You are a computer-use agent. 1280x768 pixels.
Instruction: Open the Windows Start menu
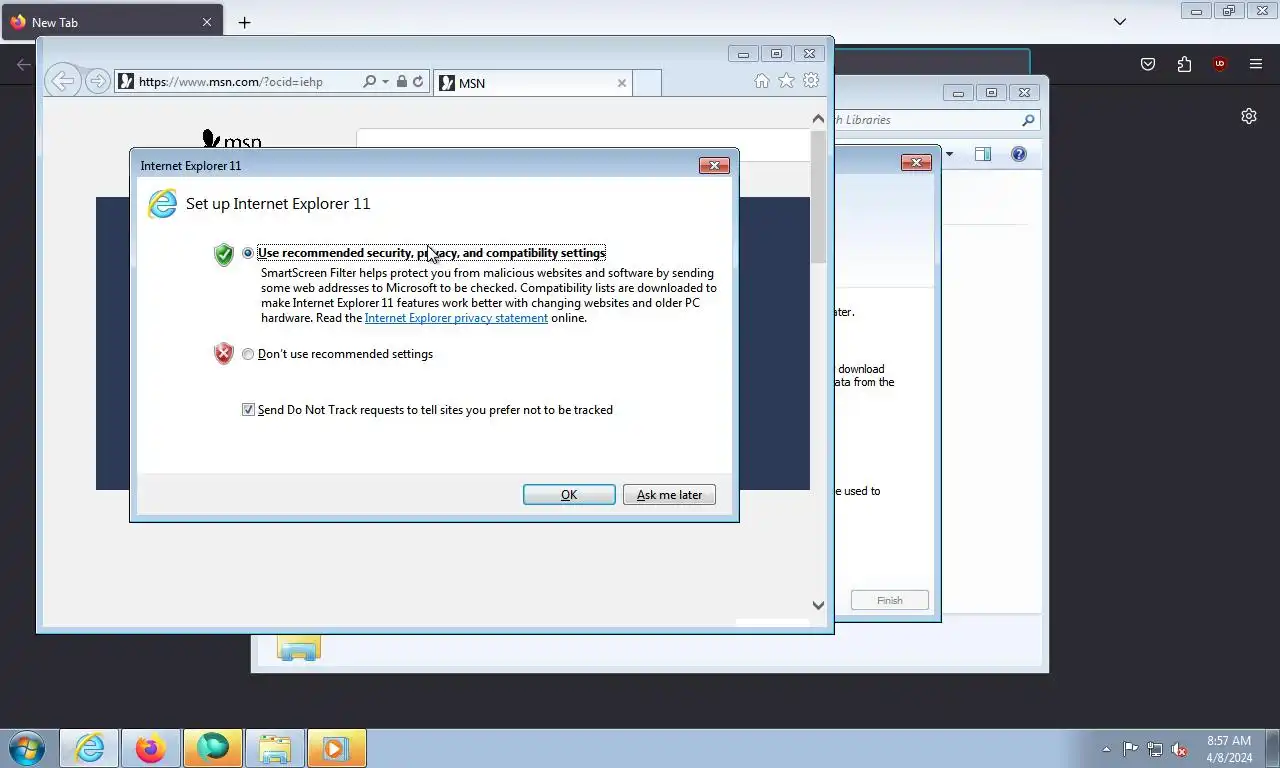pos(26,748)
